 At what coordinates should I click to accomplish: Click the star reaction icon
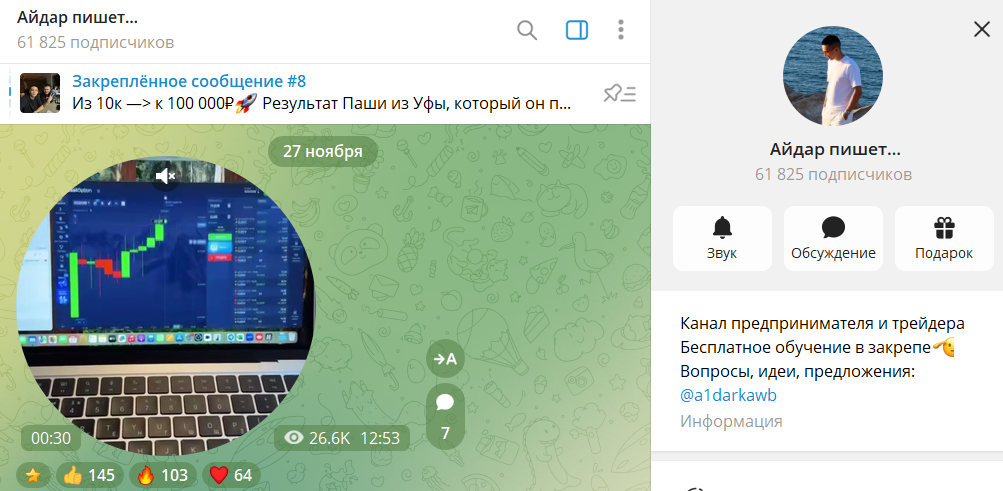(33, 475)
